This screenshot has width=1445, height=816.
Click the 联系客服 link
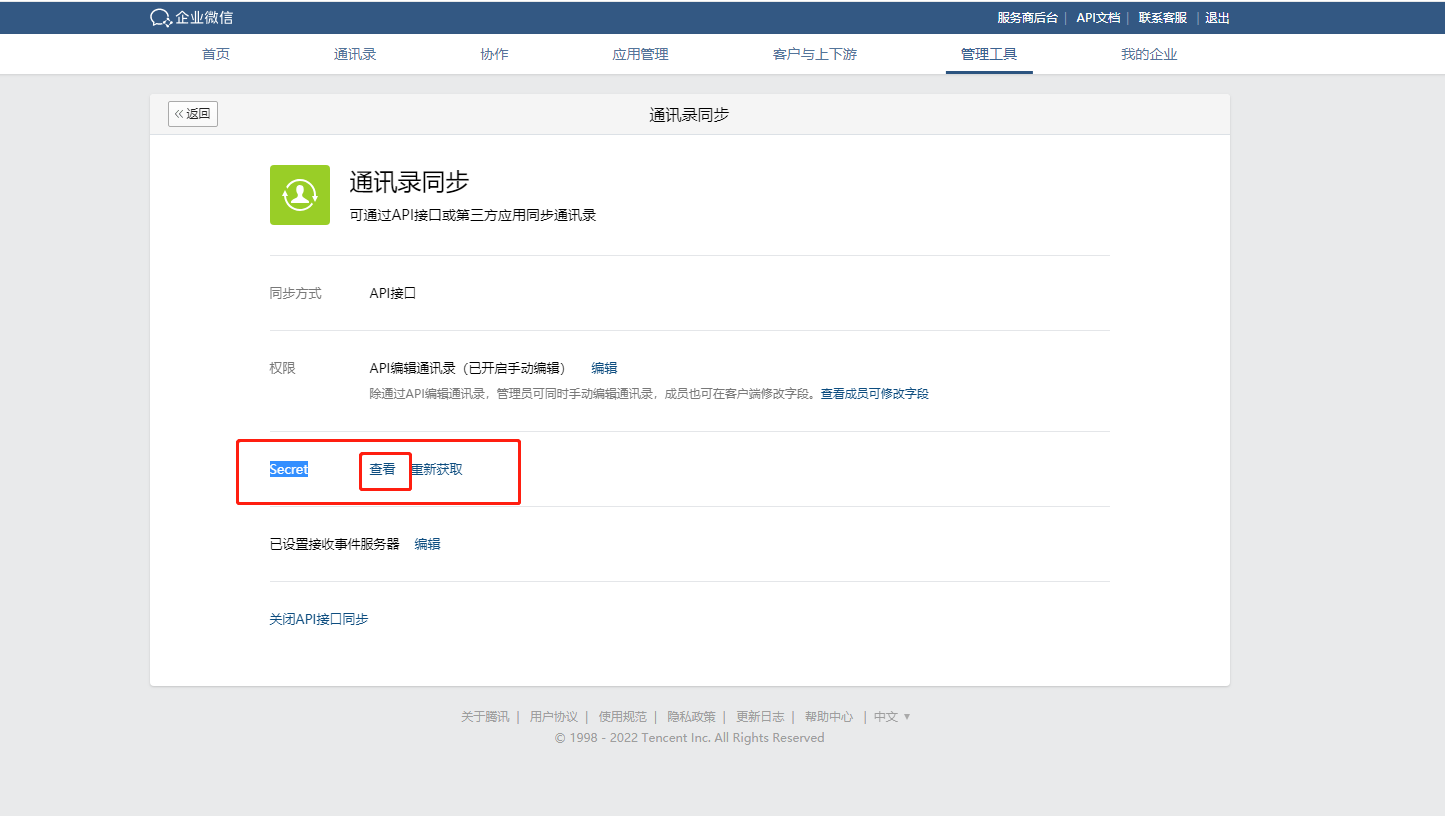[1163, 18]
